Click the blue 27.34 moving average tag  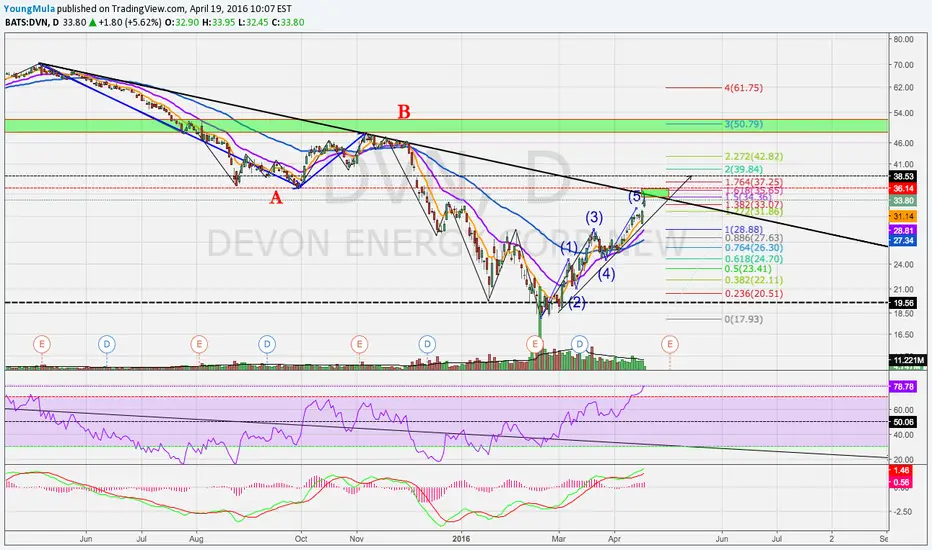point(903,241)
